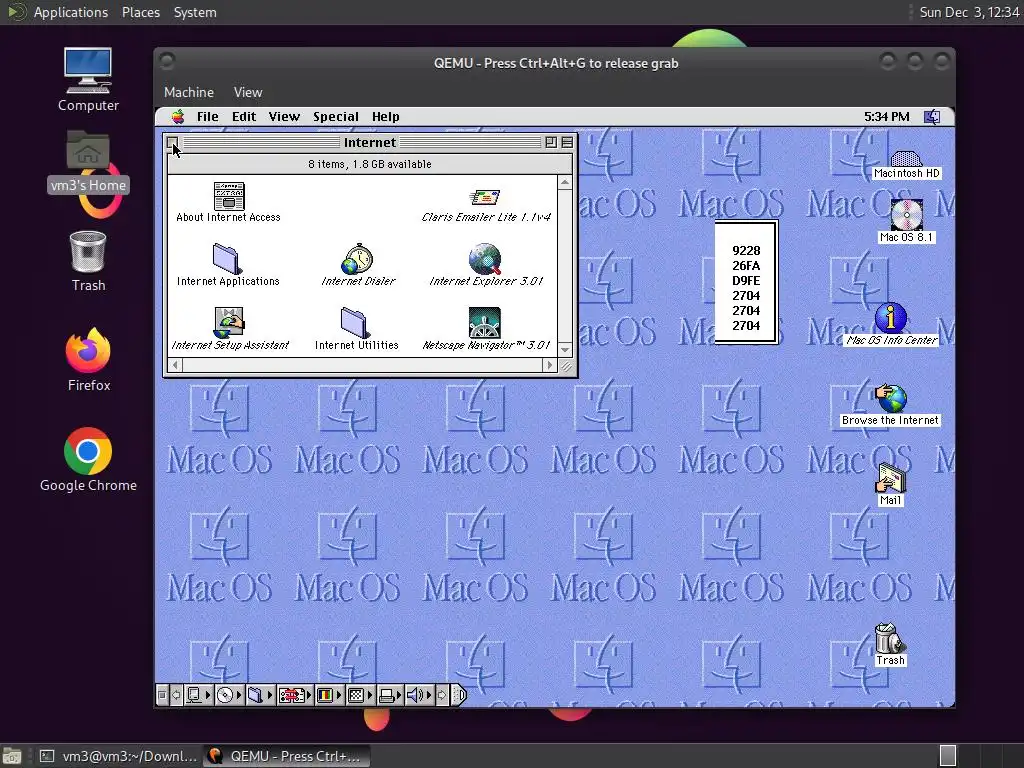Open the Special menu

point(336,117)
